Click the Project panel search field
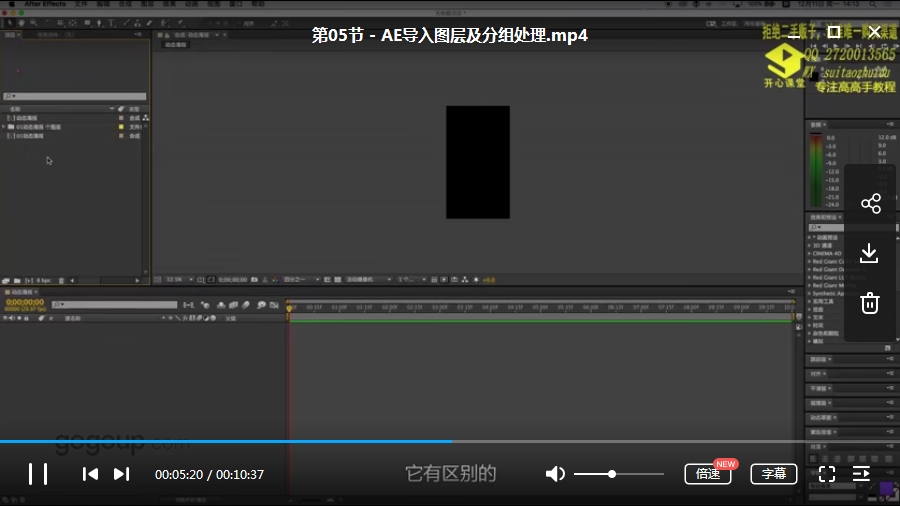The height and width of the screenshot is (506, 900). click(75, 96)
